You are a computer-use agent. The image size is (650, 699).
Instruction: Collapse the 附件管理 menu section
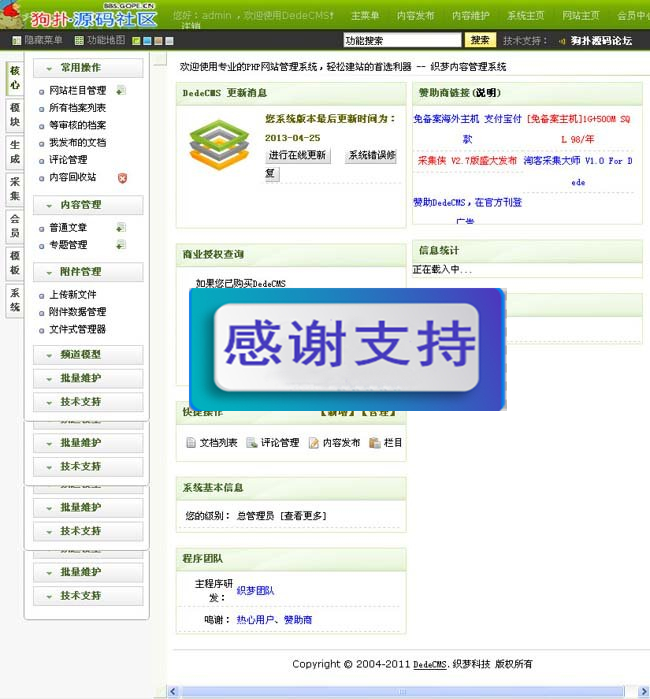(x=88, y=272)
